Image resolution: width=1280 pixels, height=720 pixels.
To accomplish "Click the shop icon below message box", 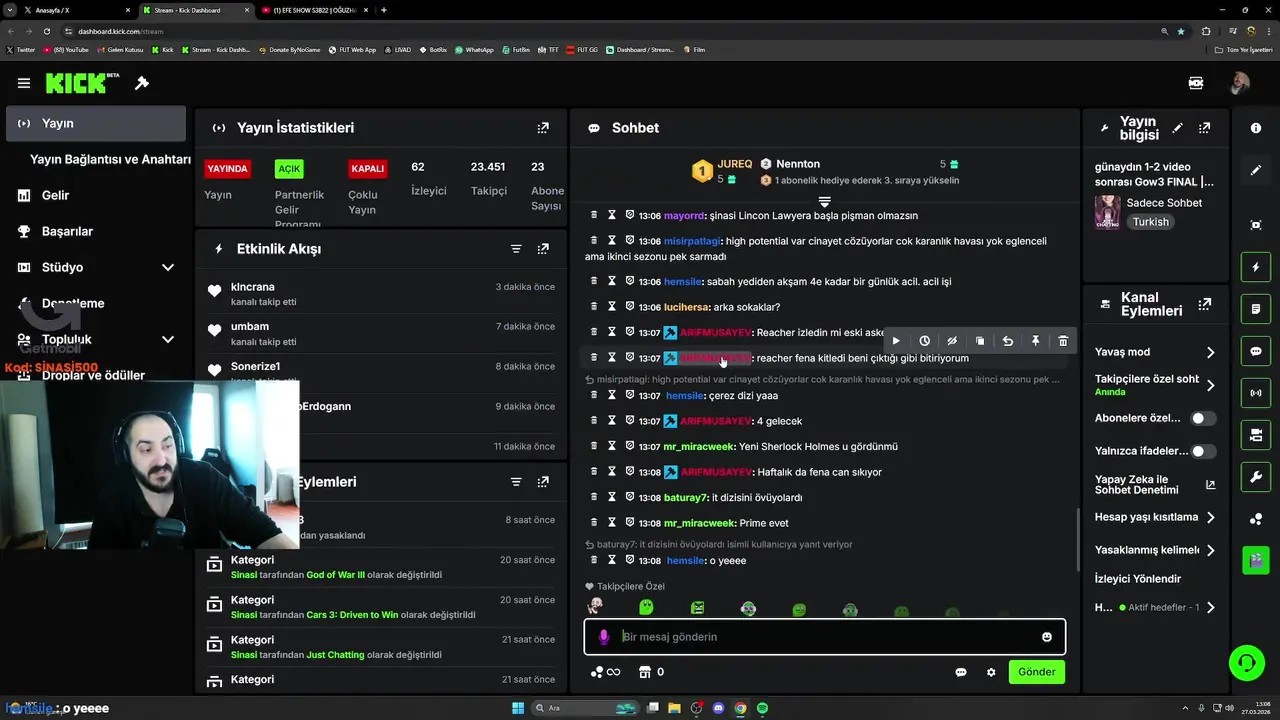I will pyautogui.click(x=645, y=672).
